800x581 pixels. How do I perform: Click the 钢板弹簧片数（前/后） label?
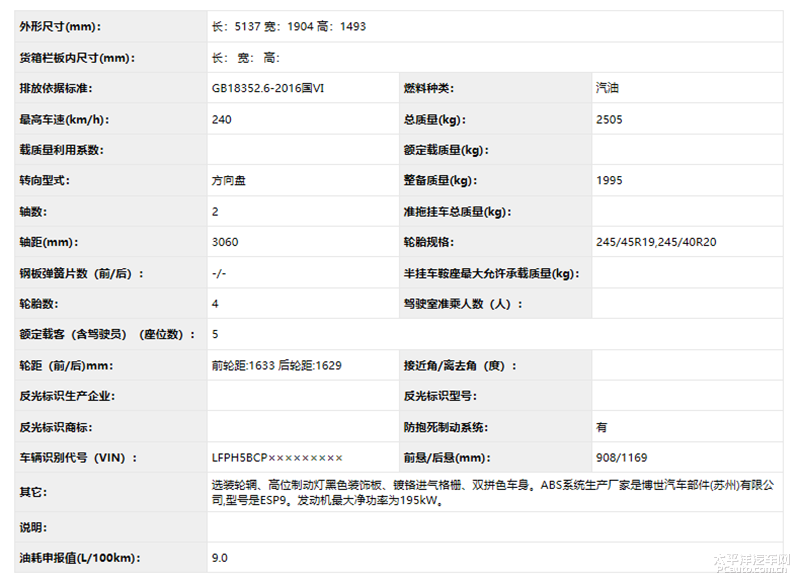pyautogui.click(x=82, y=273)
